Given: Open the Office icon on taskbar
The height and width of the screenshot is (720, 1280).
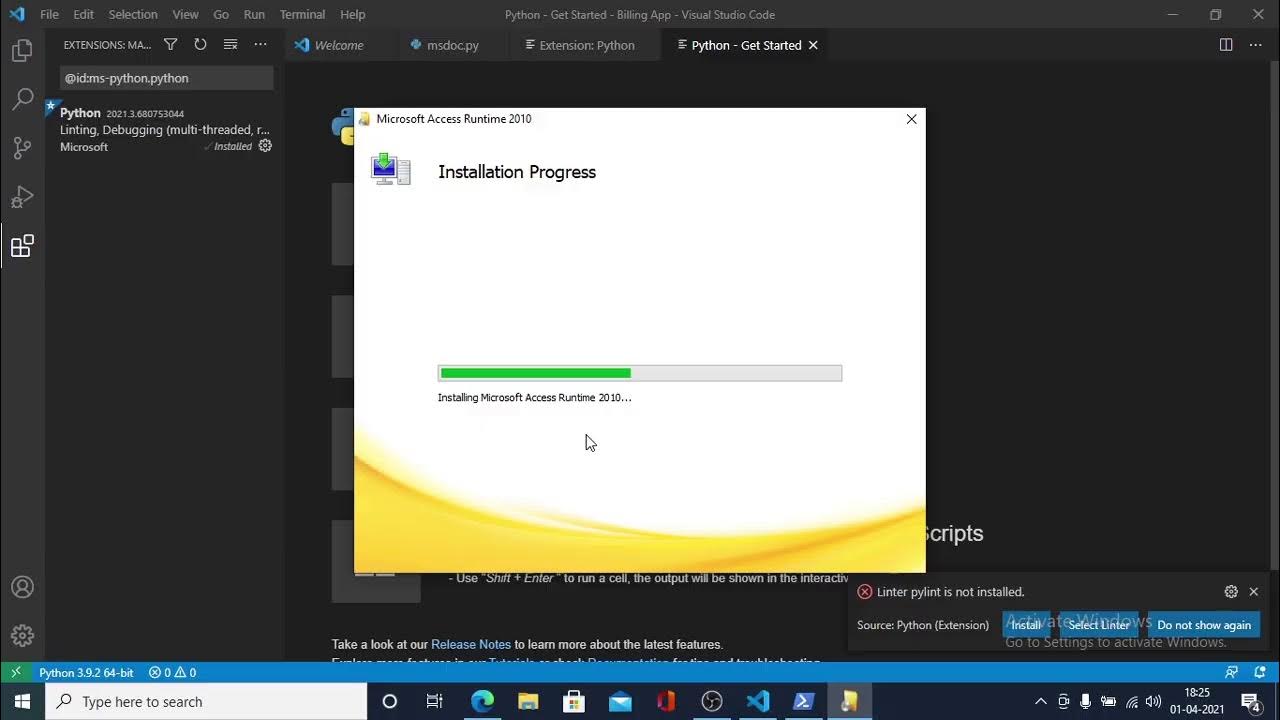Looking at the screenshot, I should (666, 701).
